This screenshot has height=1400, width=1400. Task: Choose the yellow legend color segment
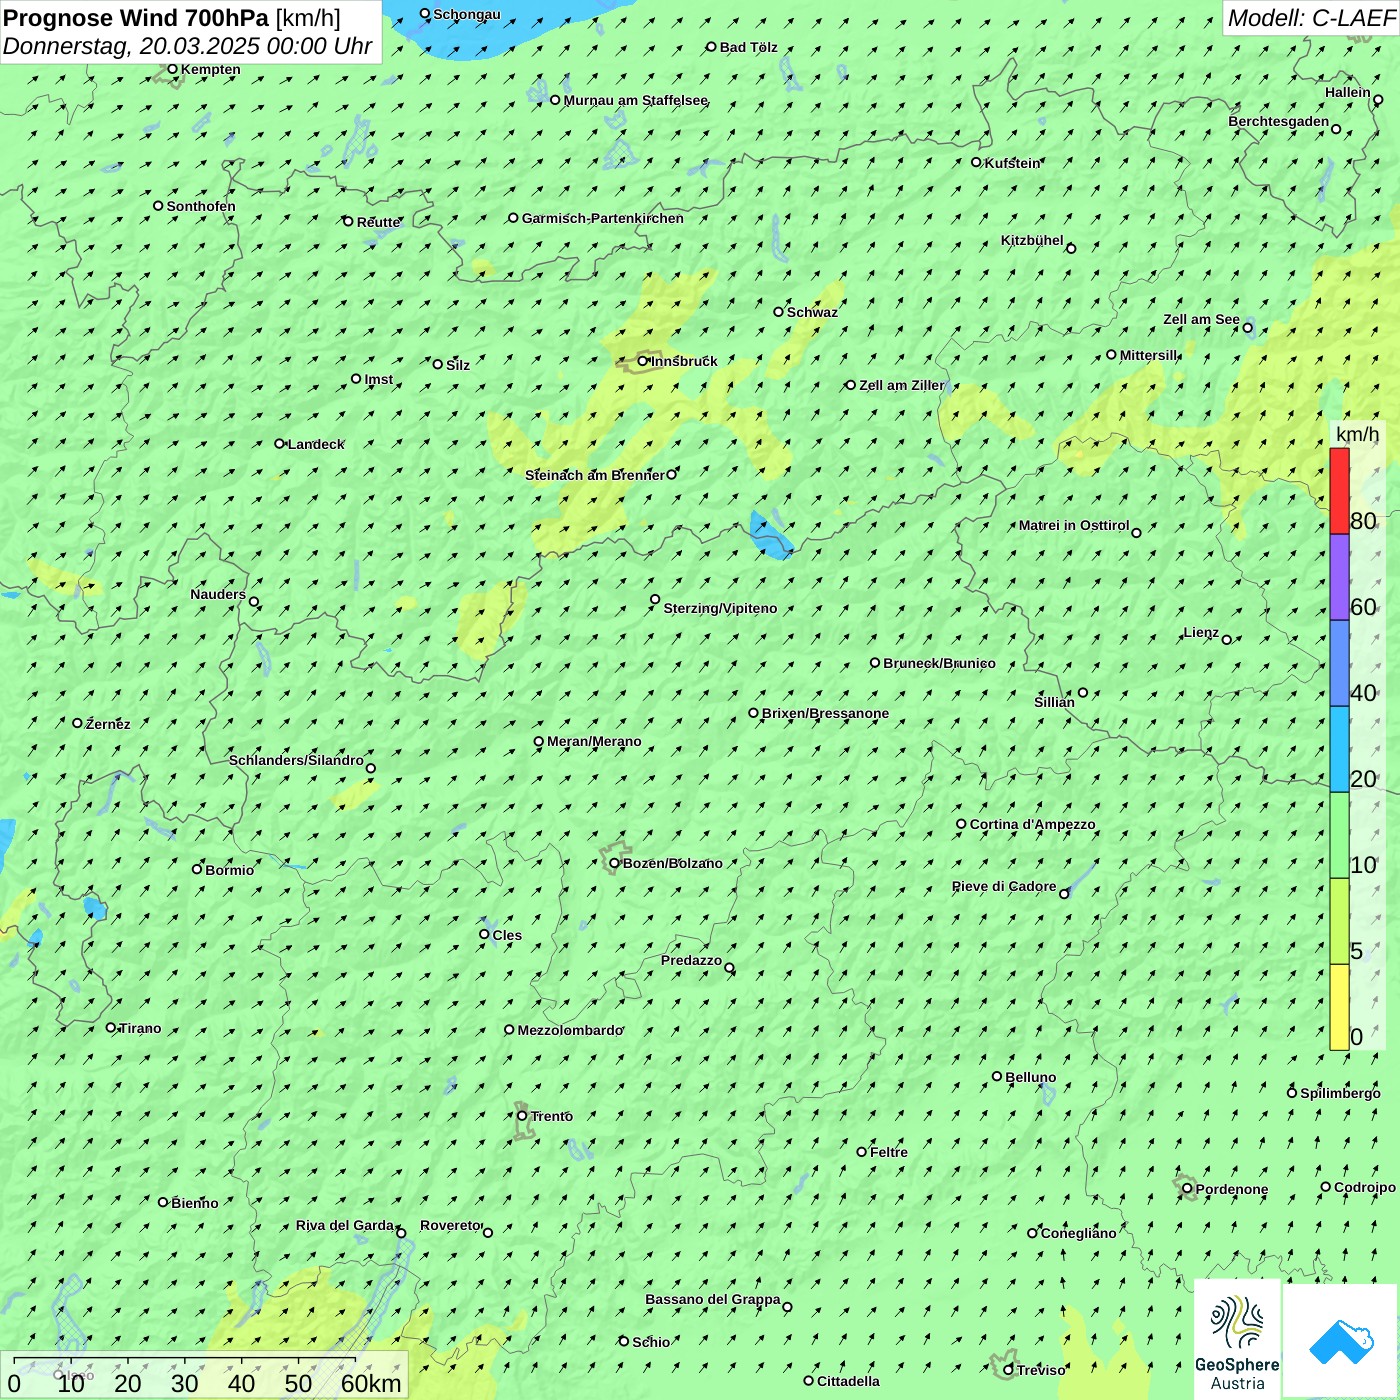[x=1339, y=1007]
